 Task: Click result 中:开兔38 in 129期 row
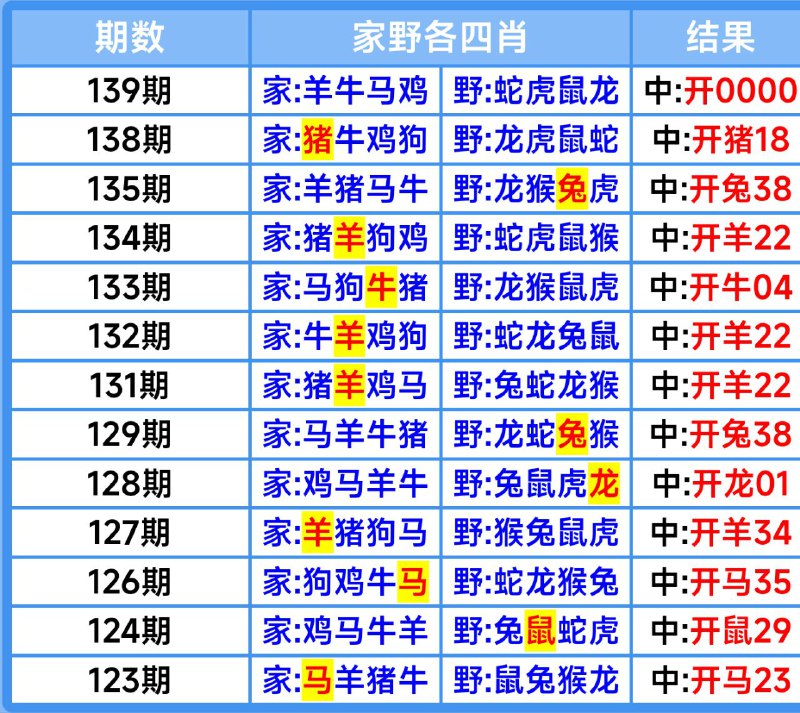point(716,434)
